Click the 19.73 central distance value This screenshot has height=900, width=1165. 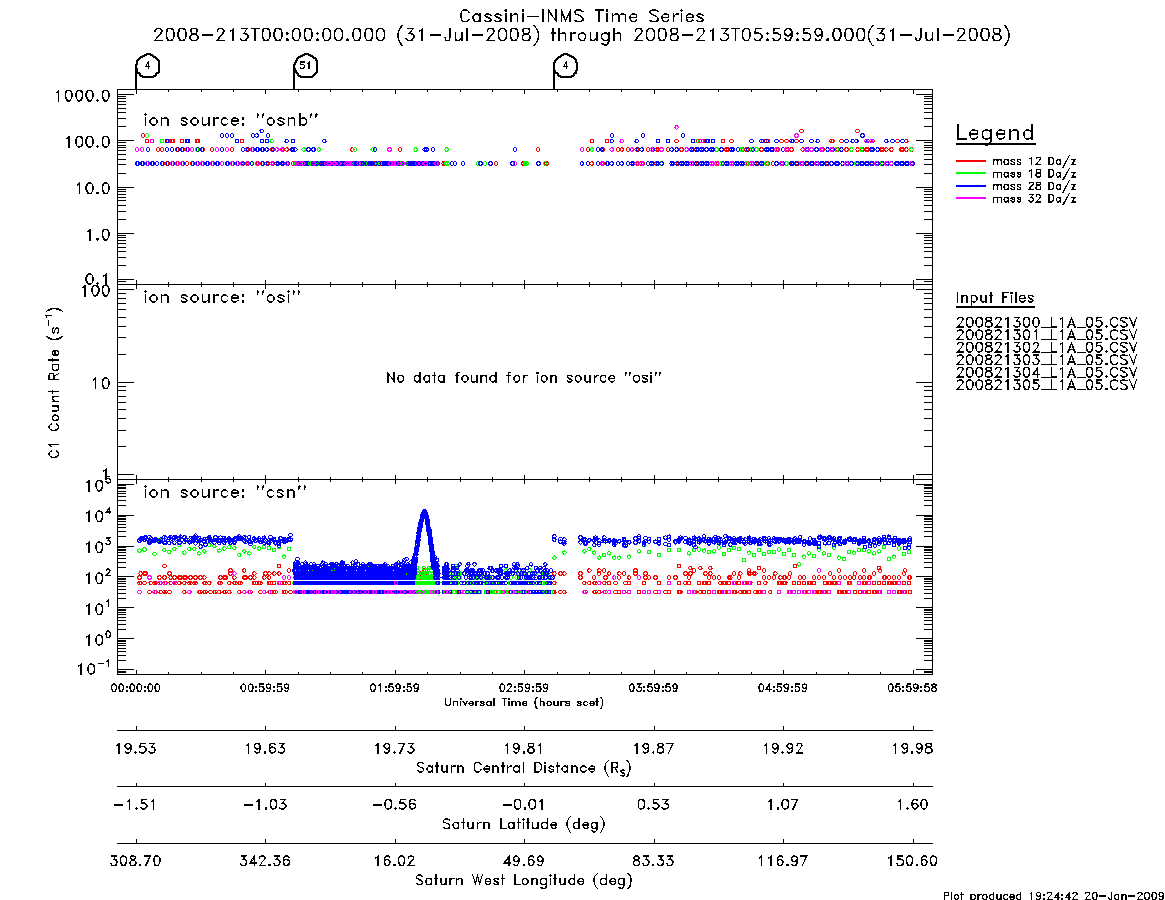(395, 748)
